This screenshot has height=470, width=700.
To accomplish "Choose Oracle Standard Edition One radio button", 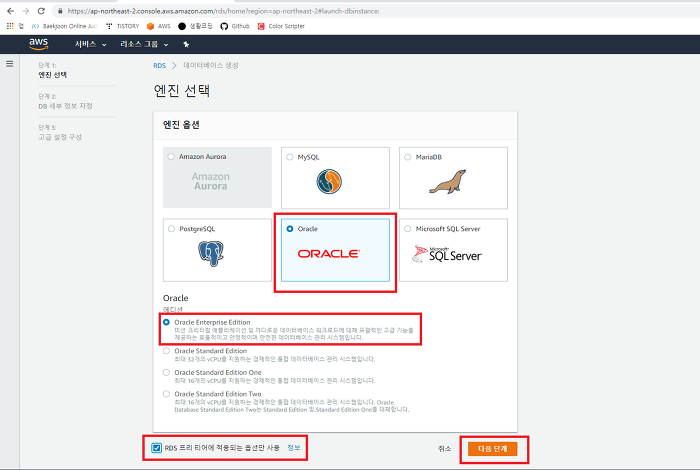I will [x=167, y=372].
